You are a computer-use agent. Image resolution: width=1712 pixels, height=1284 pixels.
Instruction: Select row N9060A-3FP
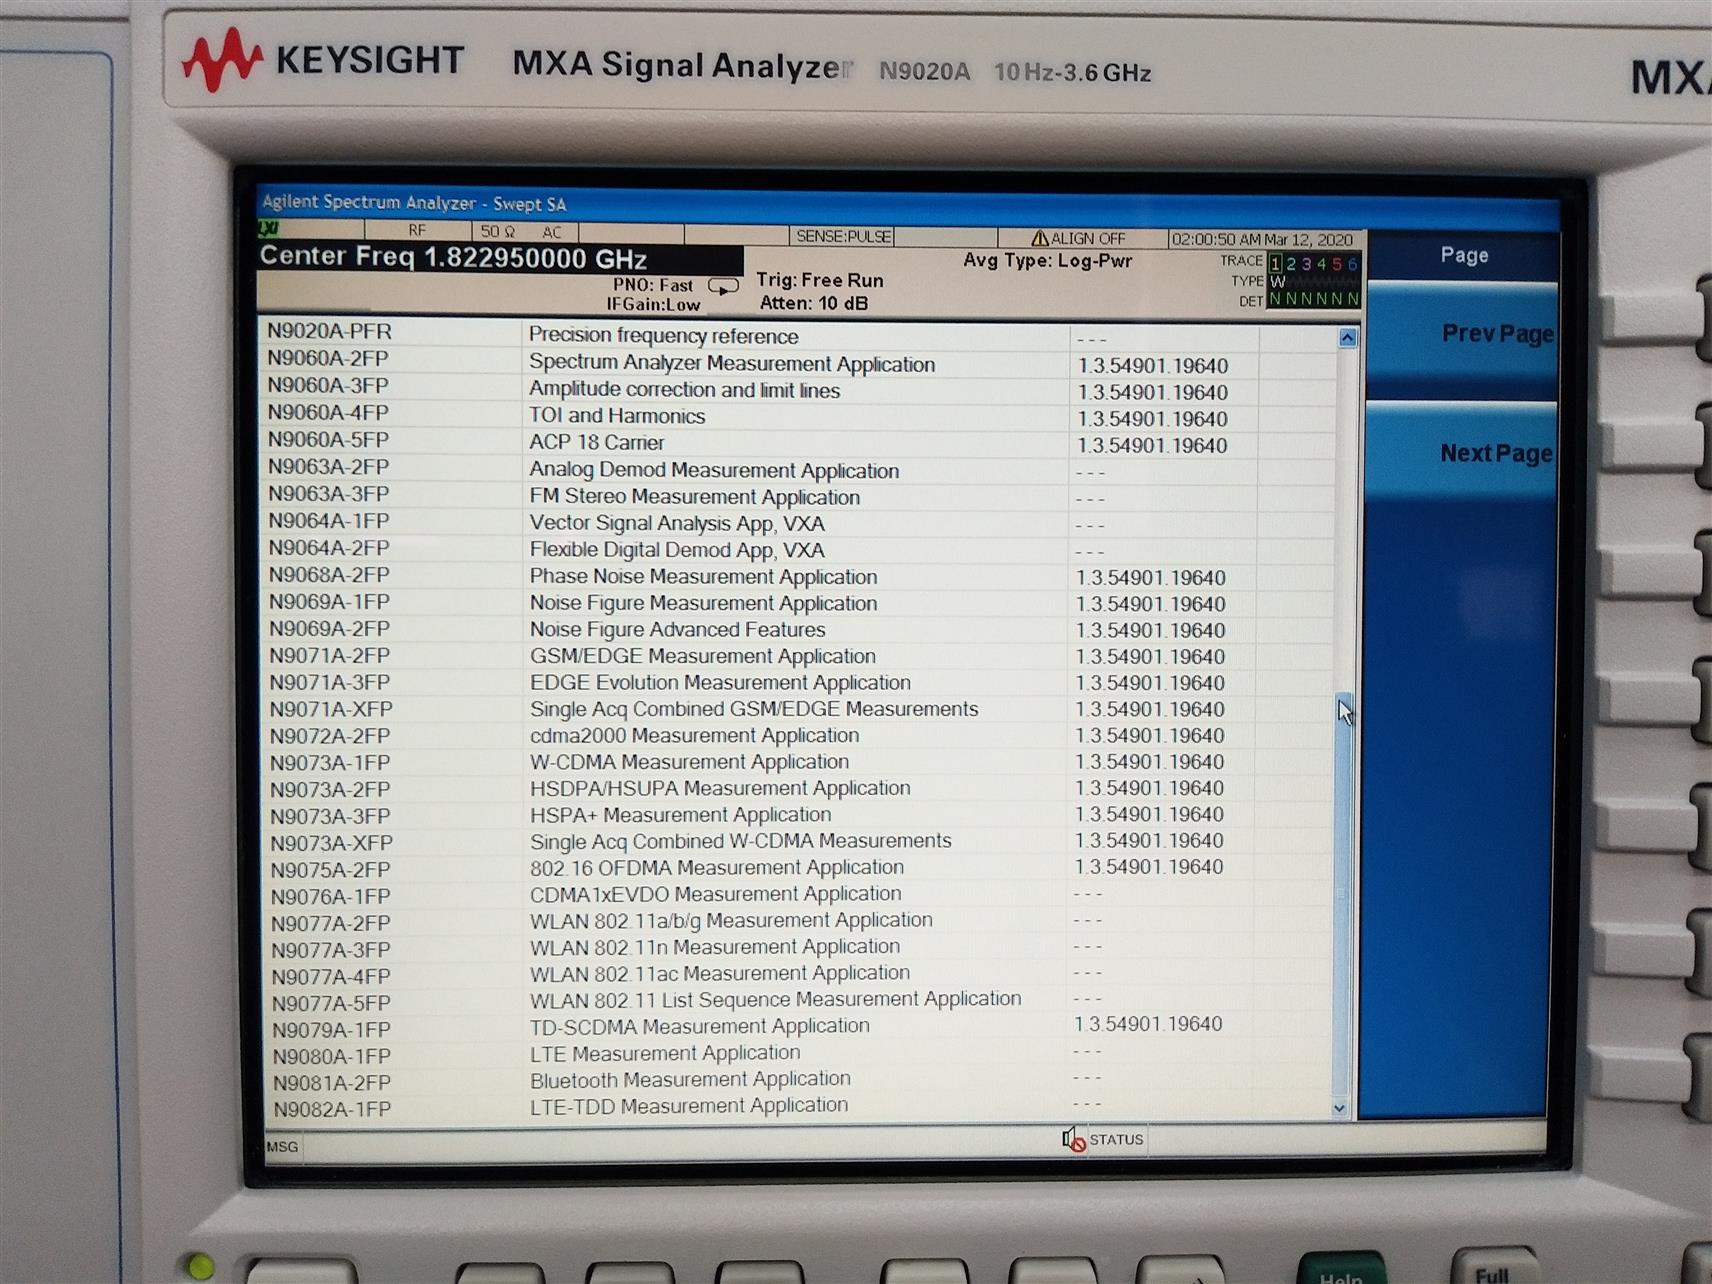coord(797,389)
